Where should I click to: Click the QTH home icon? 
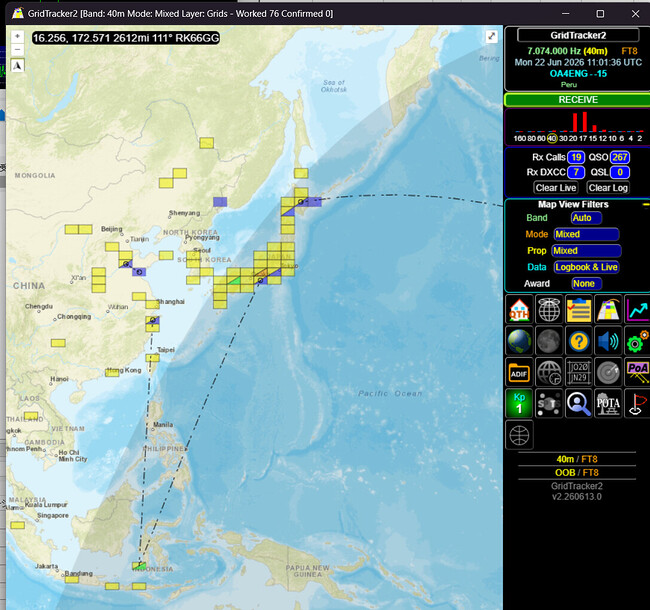(x=519, y=309)
